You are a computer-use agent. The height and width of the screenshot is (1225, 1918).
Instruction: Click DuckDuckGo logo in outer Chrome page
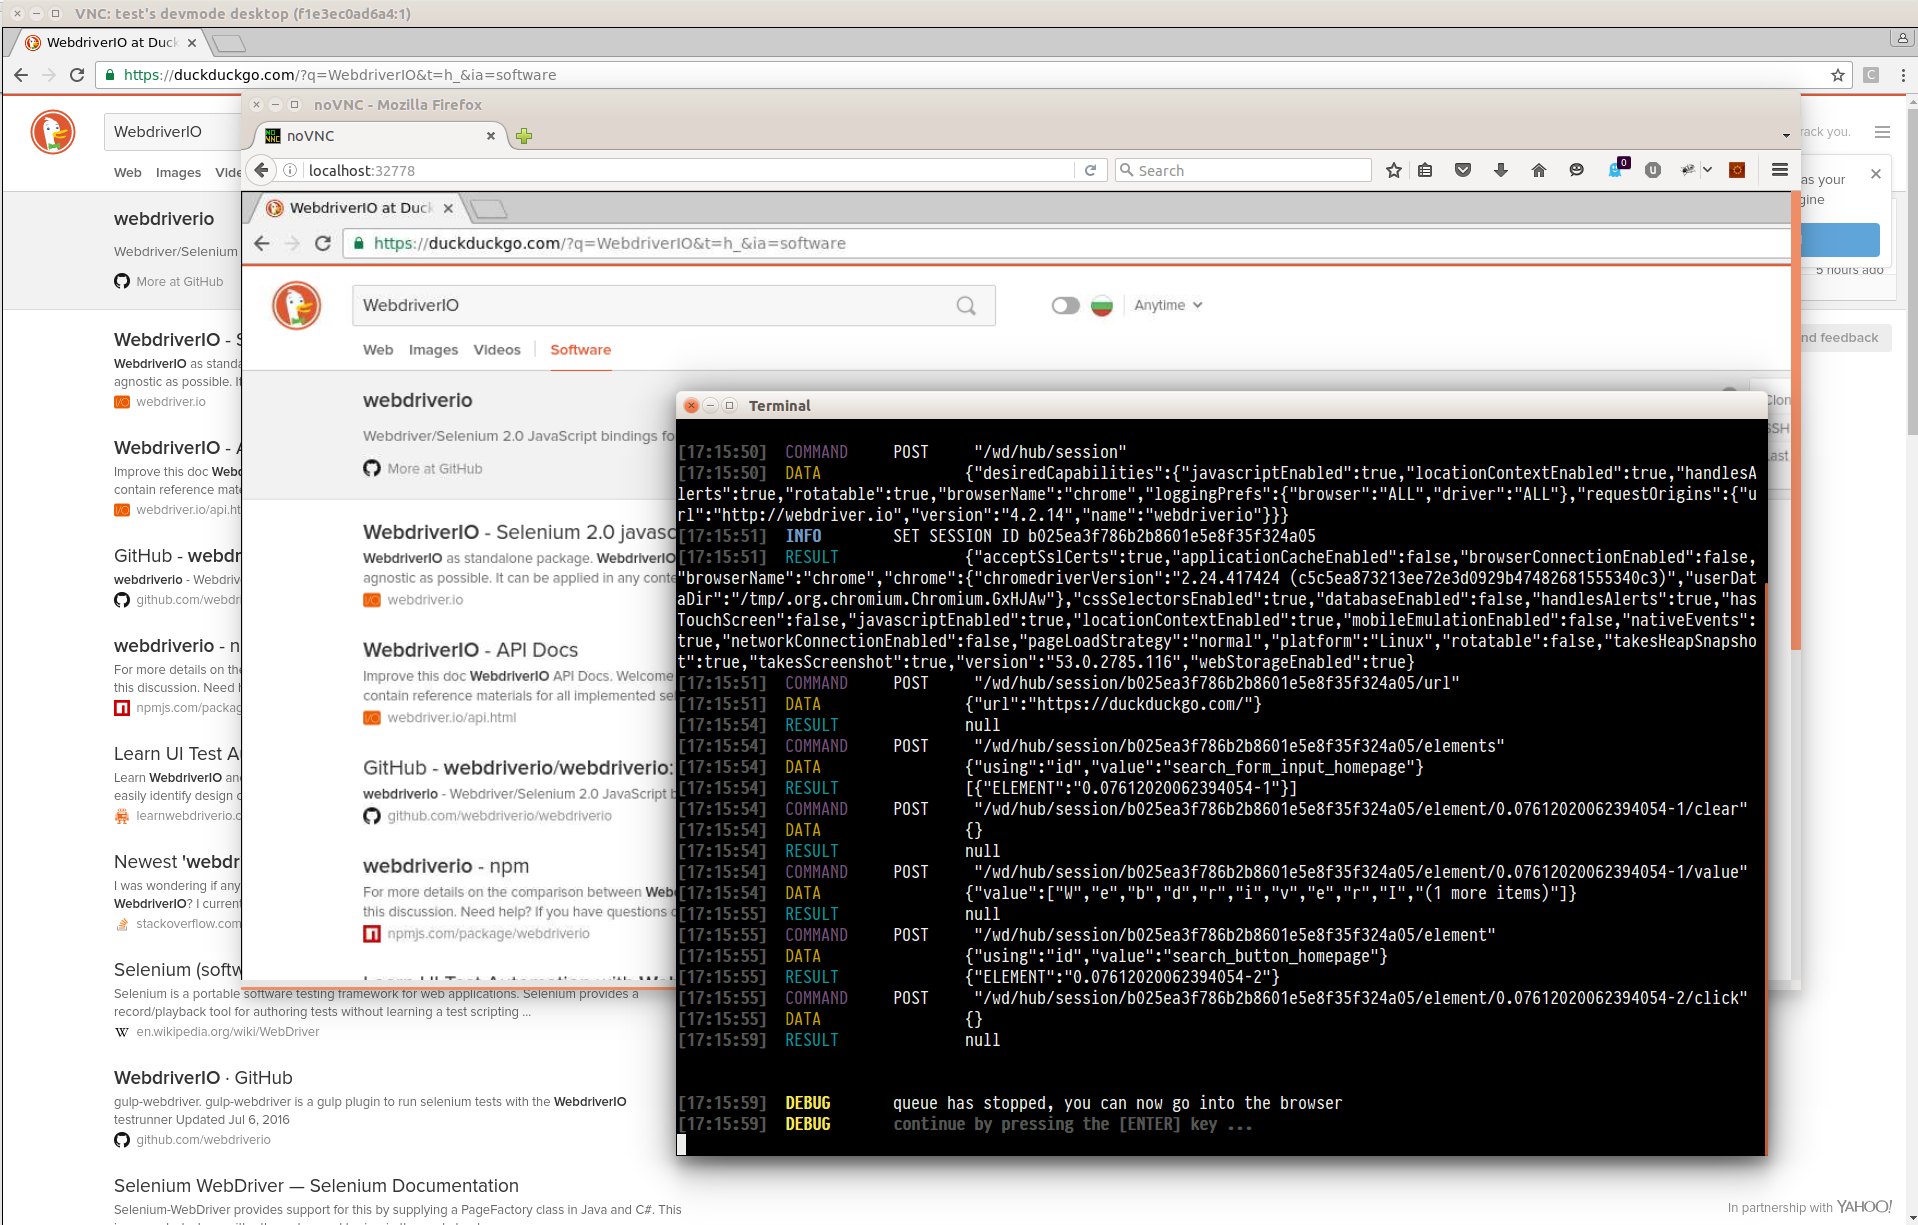[53, 132]
